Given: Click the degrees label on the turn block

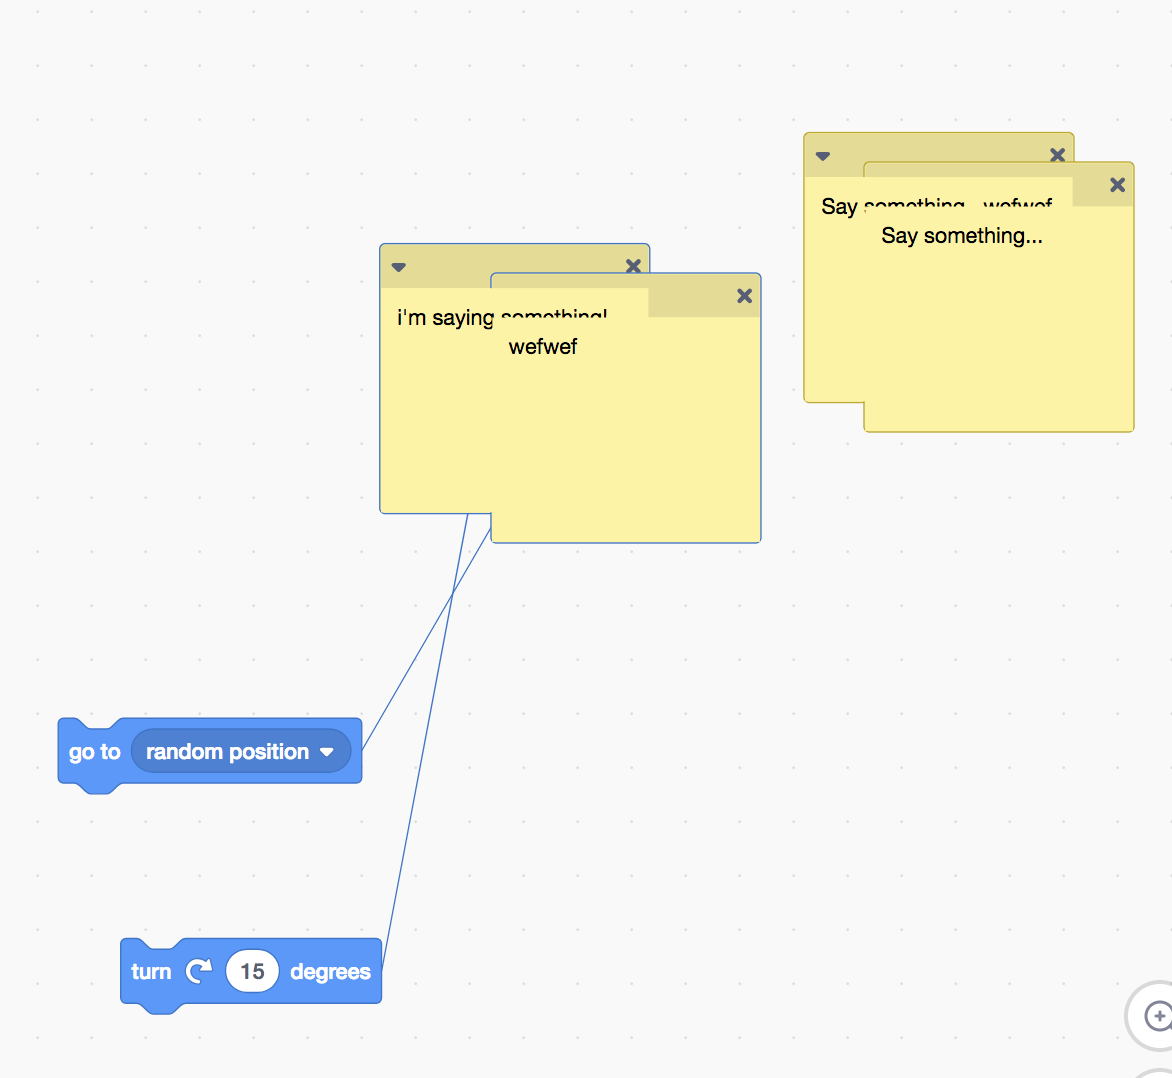Looking at the screenshot, I should [329, 970].
